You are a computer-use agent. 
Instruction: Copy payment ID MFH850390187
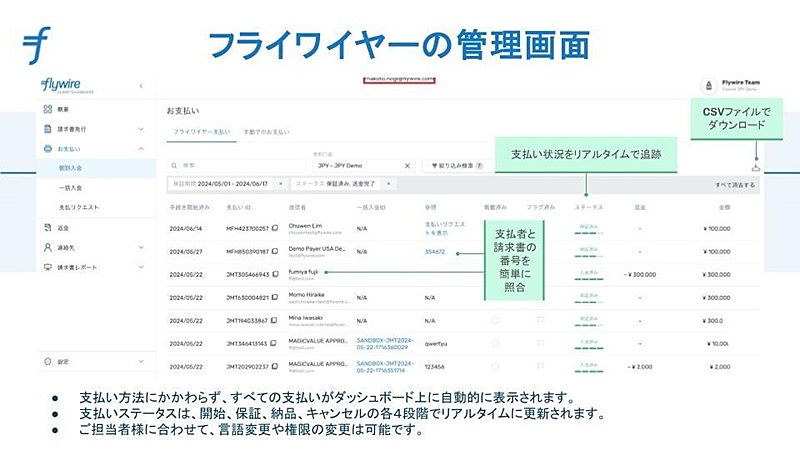275,252
